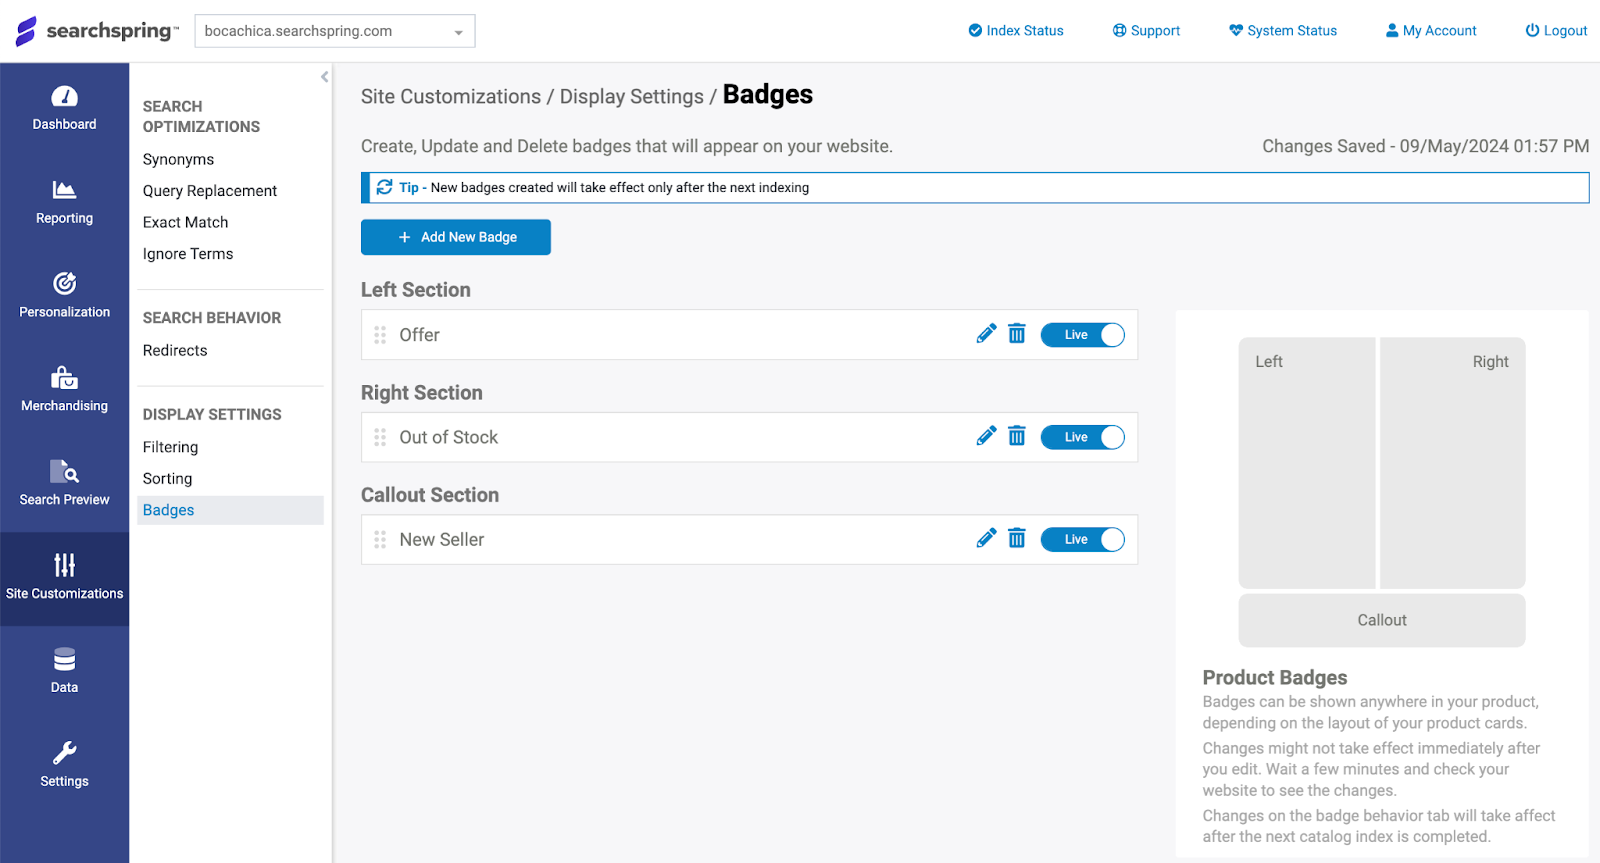Switch to the Sorting settings page

[167, 478]
